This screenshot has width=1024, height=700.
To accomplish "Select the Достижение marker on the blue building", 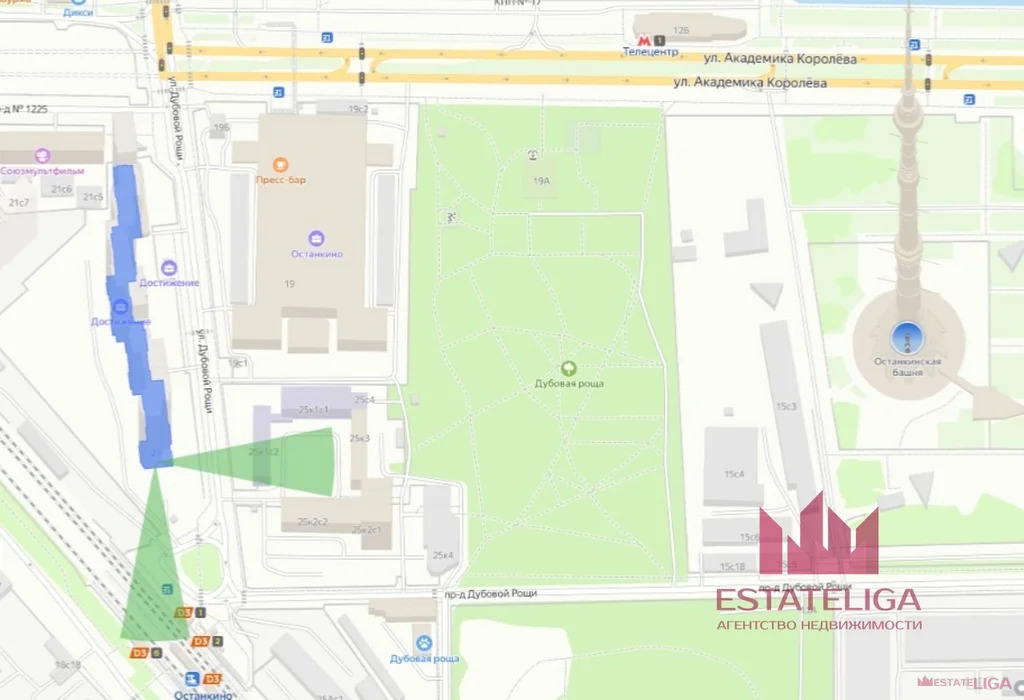I will coord(120,306).
